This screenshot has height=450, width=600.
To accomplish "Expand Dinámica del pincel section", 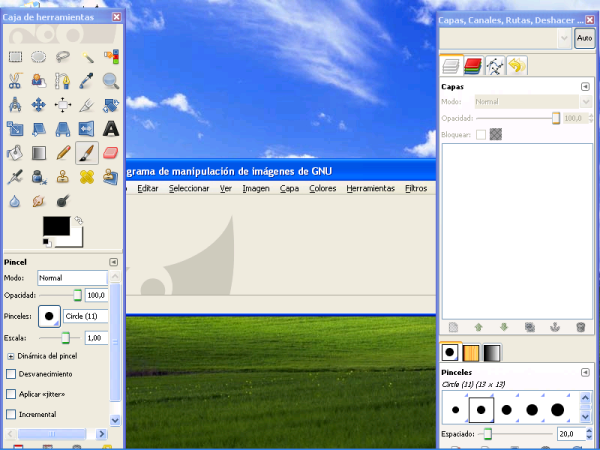I will (11, 356).
